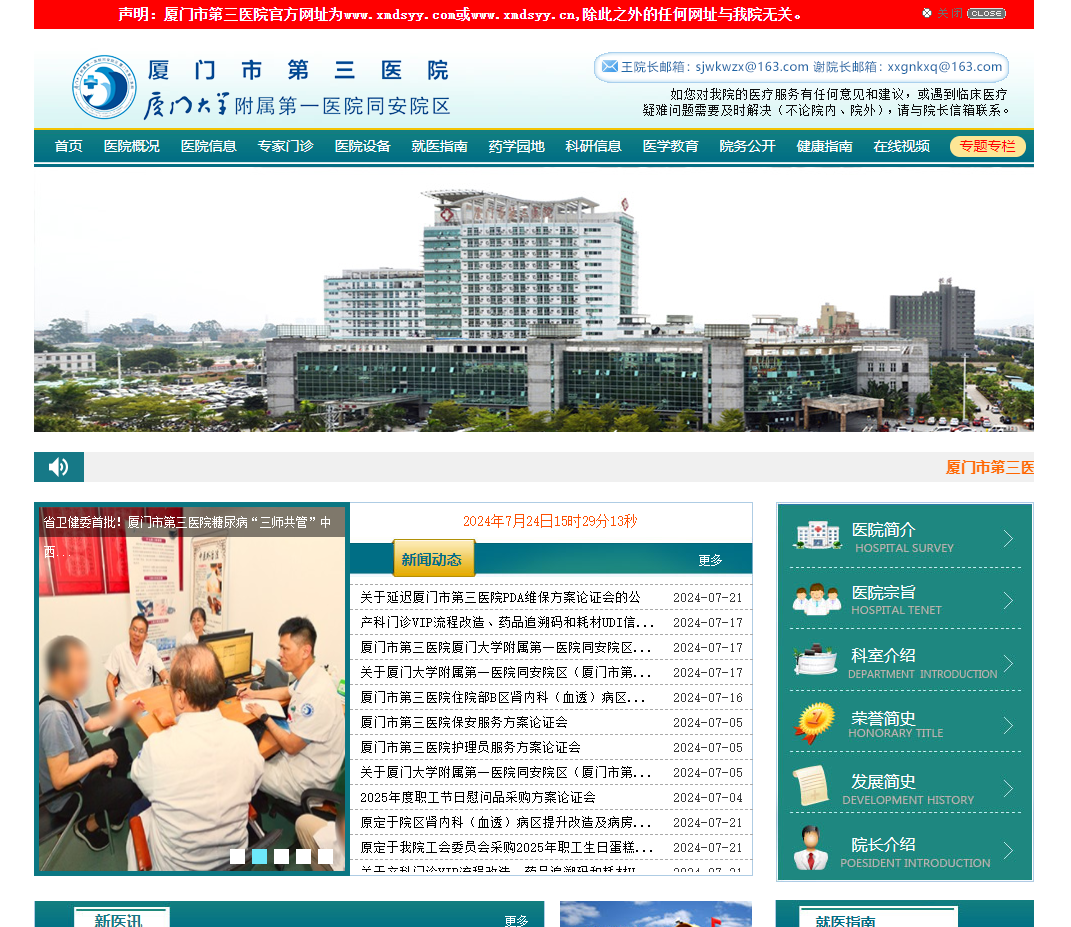Open news 厦门市第三医院住院部B区肾内科
Viewport: 1071px width, 927px height.
pyautogui.click(x=503, y=697)
